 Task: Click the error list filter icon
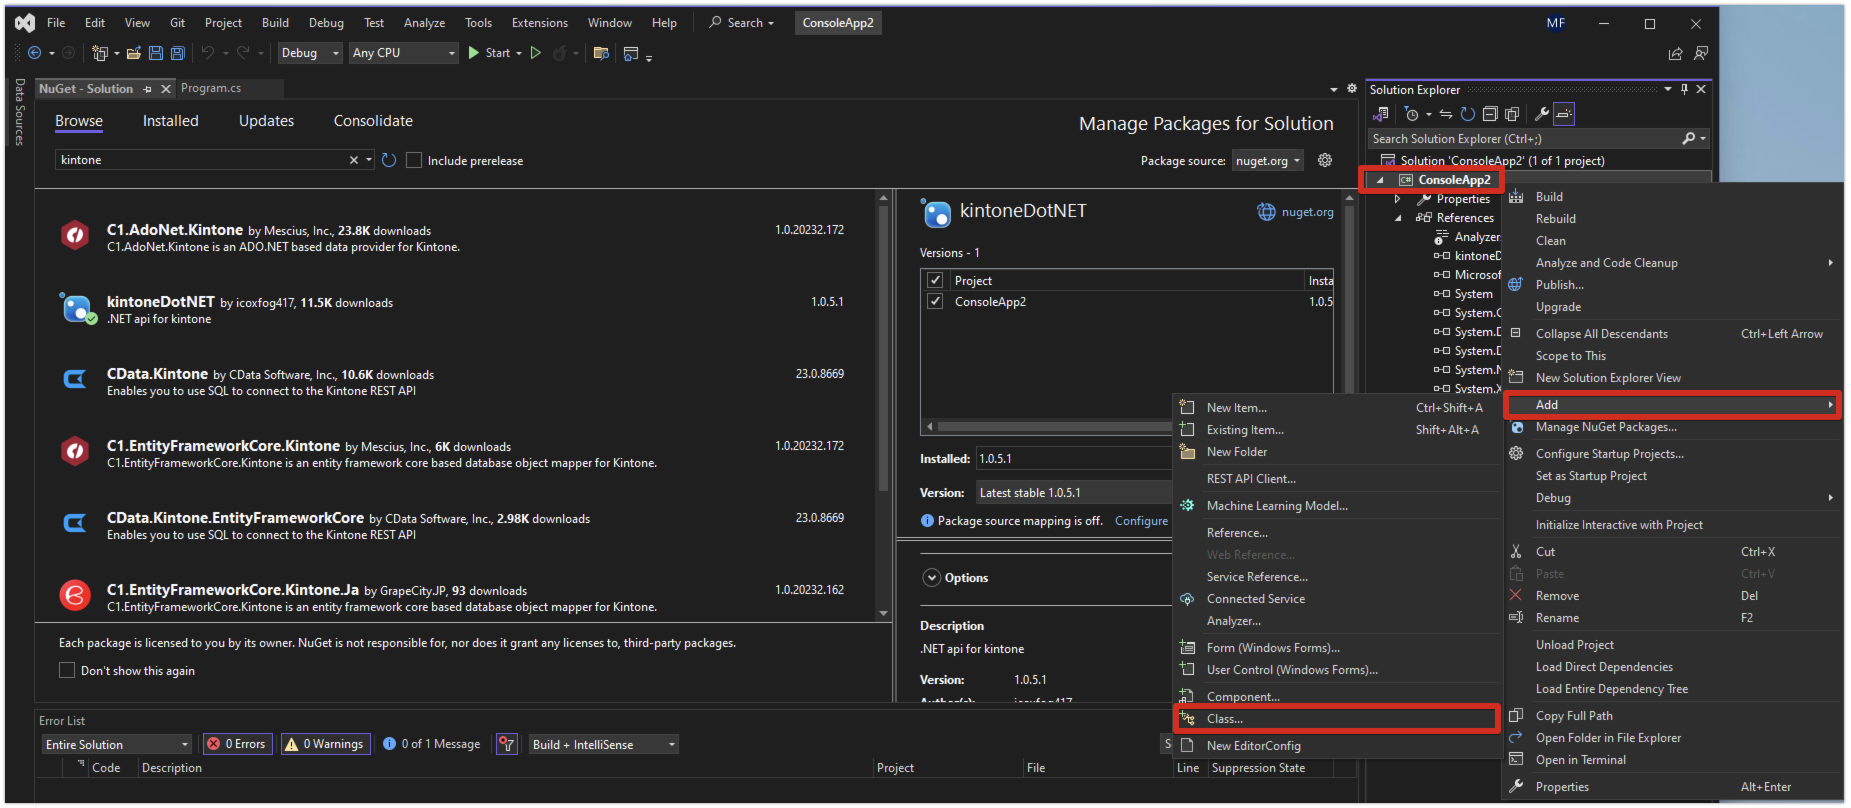click(x=507, y=744)
